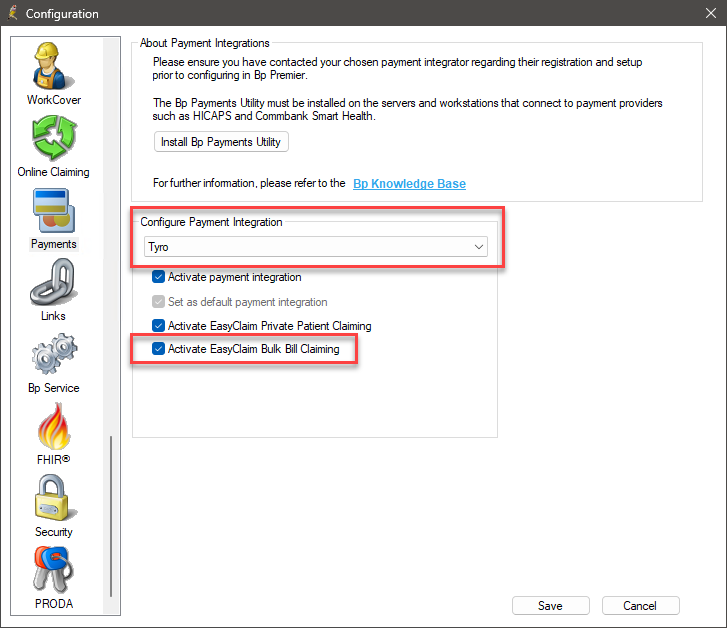Viewport: 727px width, 628px height.
Task: Select the PRODA keys icon
Action: tap(54, 570)
